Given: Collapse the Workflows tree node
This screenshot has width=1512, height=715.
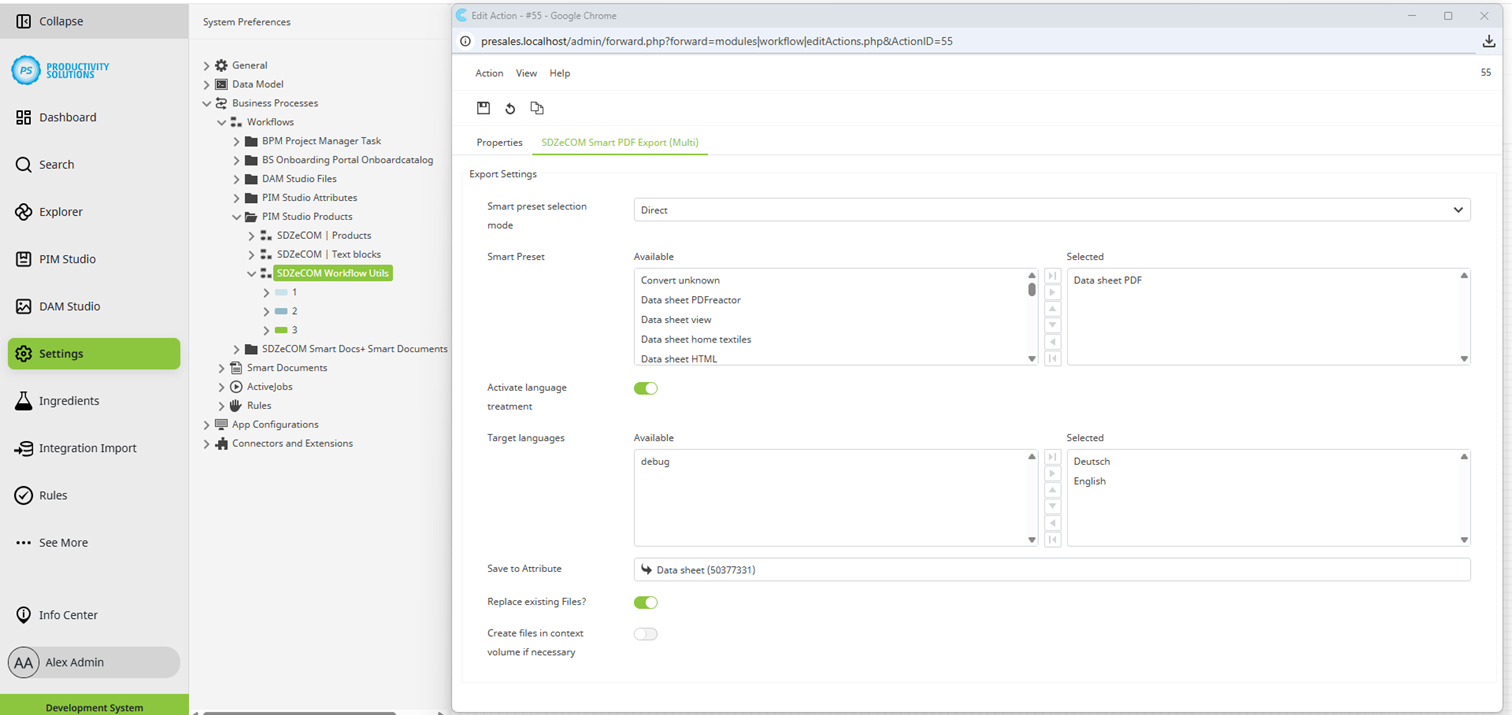Looking at the screenshot, I should tap(222, 122).
